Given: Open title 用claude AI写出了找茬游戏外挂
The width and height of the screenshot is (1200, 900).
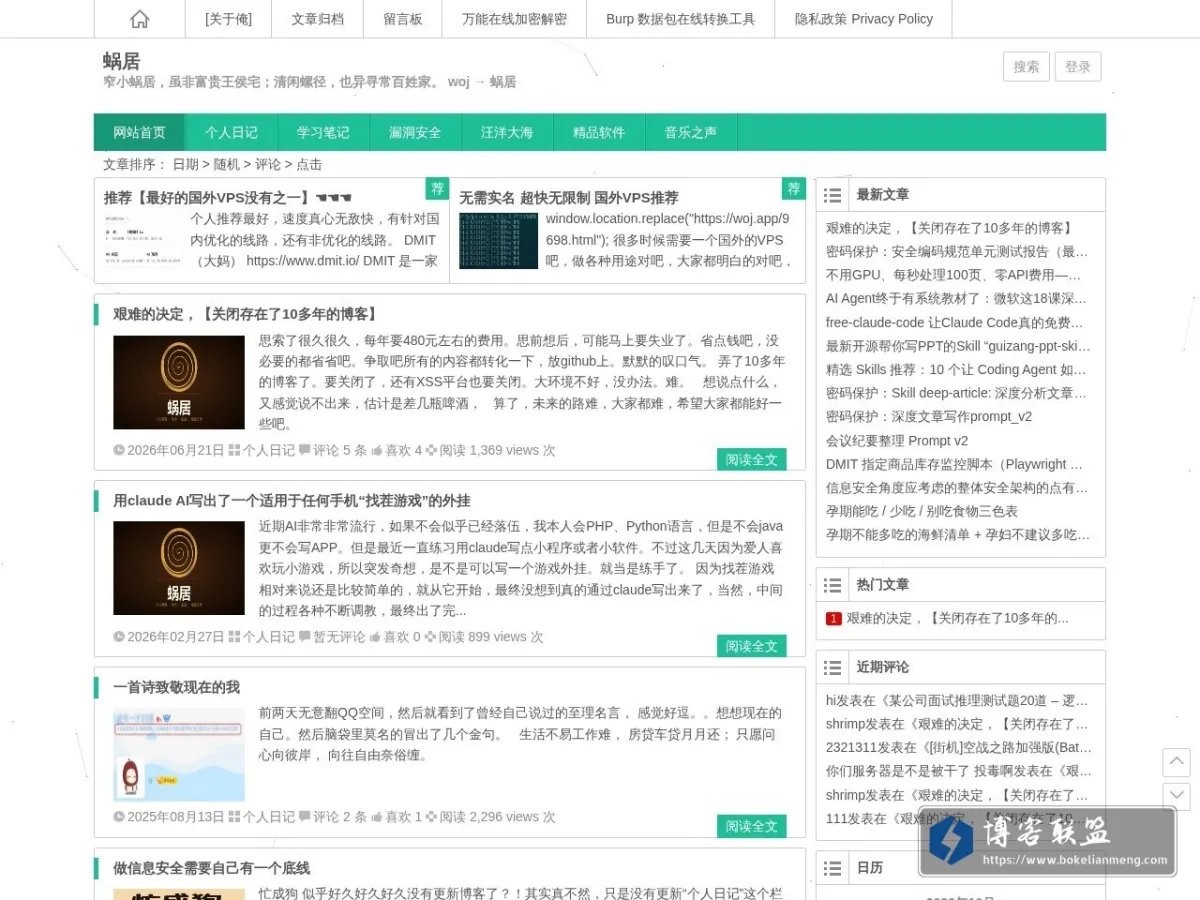Looking at the screenshot, I should pos(292,500).
